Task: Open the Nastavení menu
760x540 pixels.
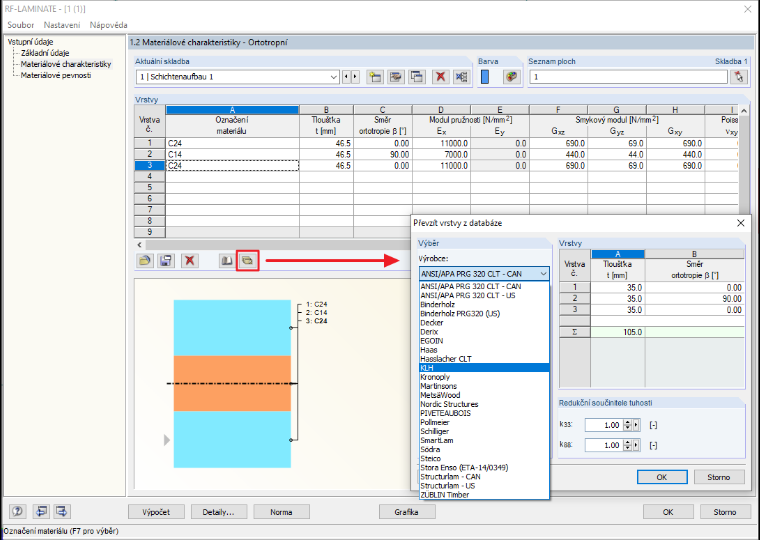Action: 62,25
